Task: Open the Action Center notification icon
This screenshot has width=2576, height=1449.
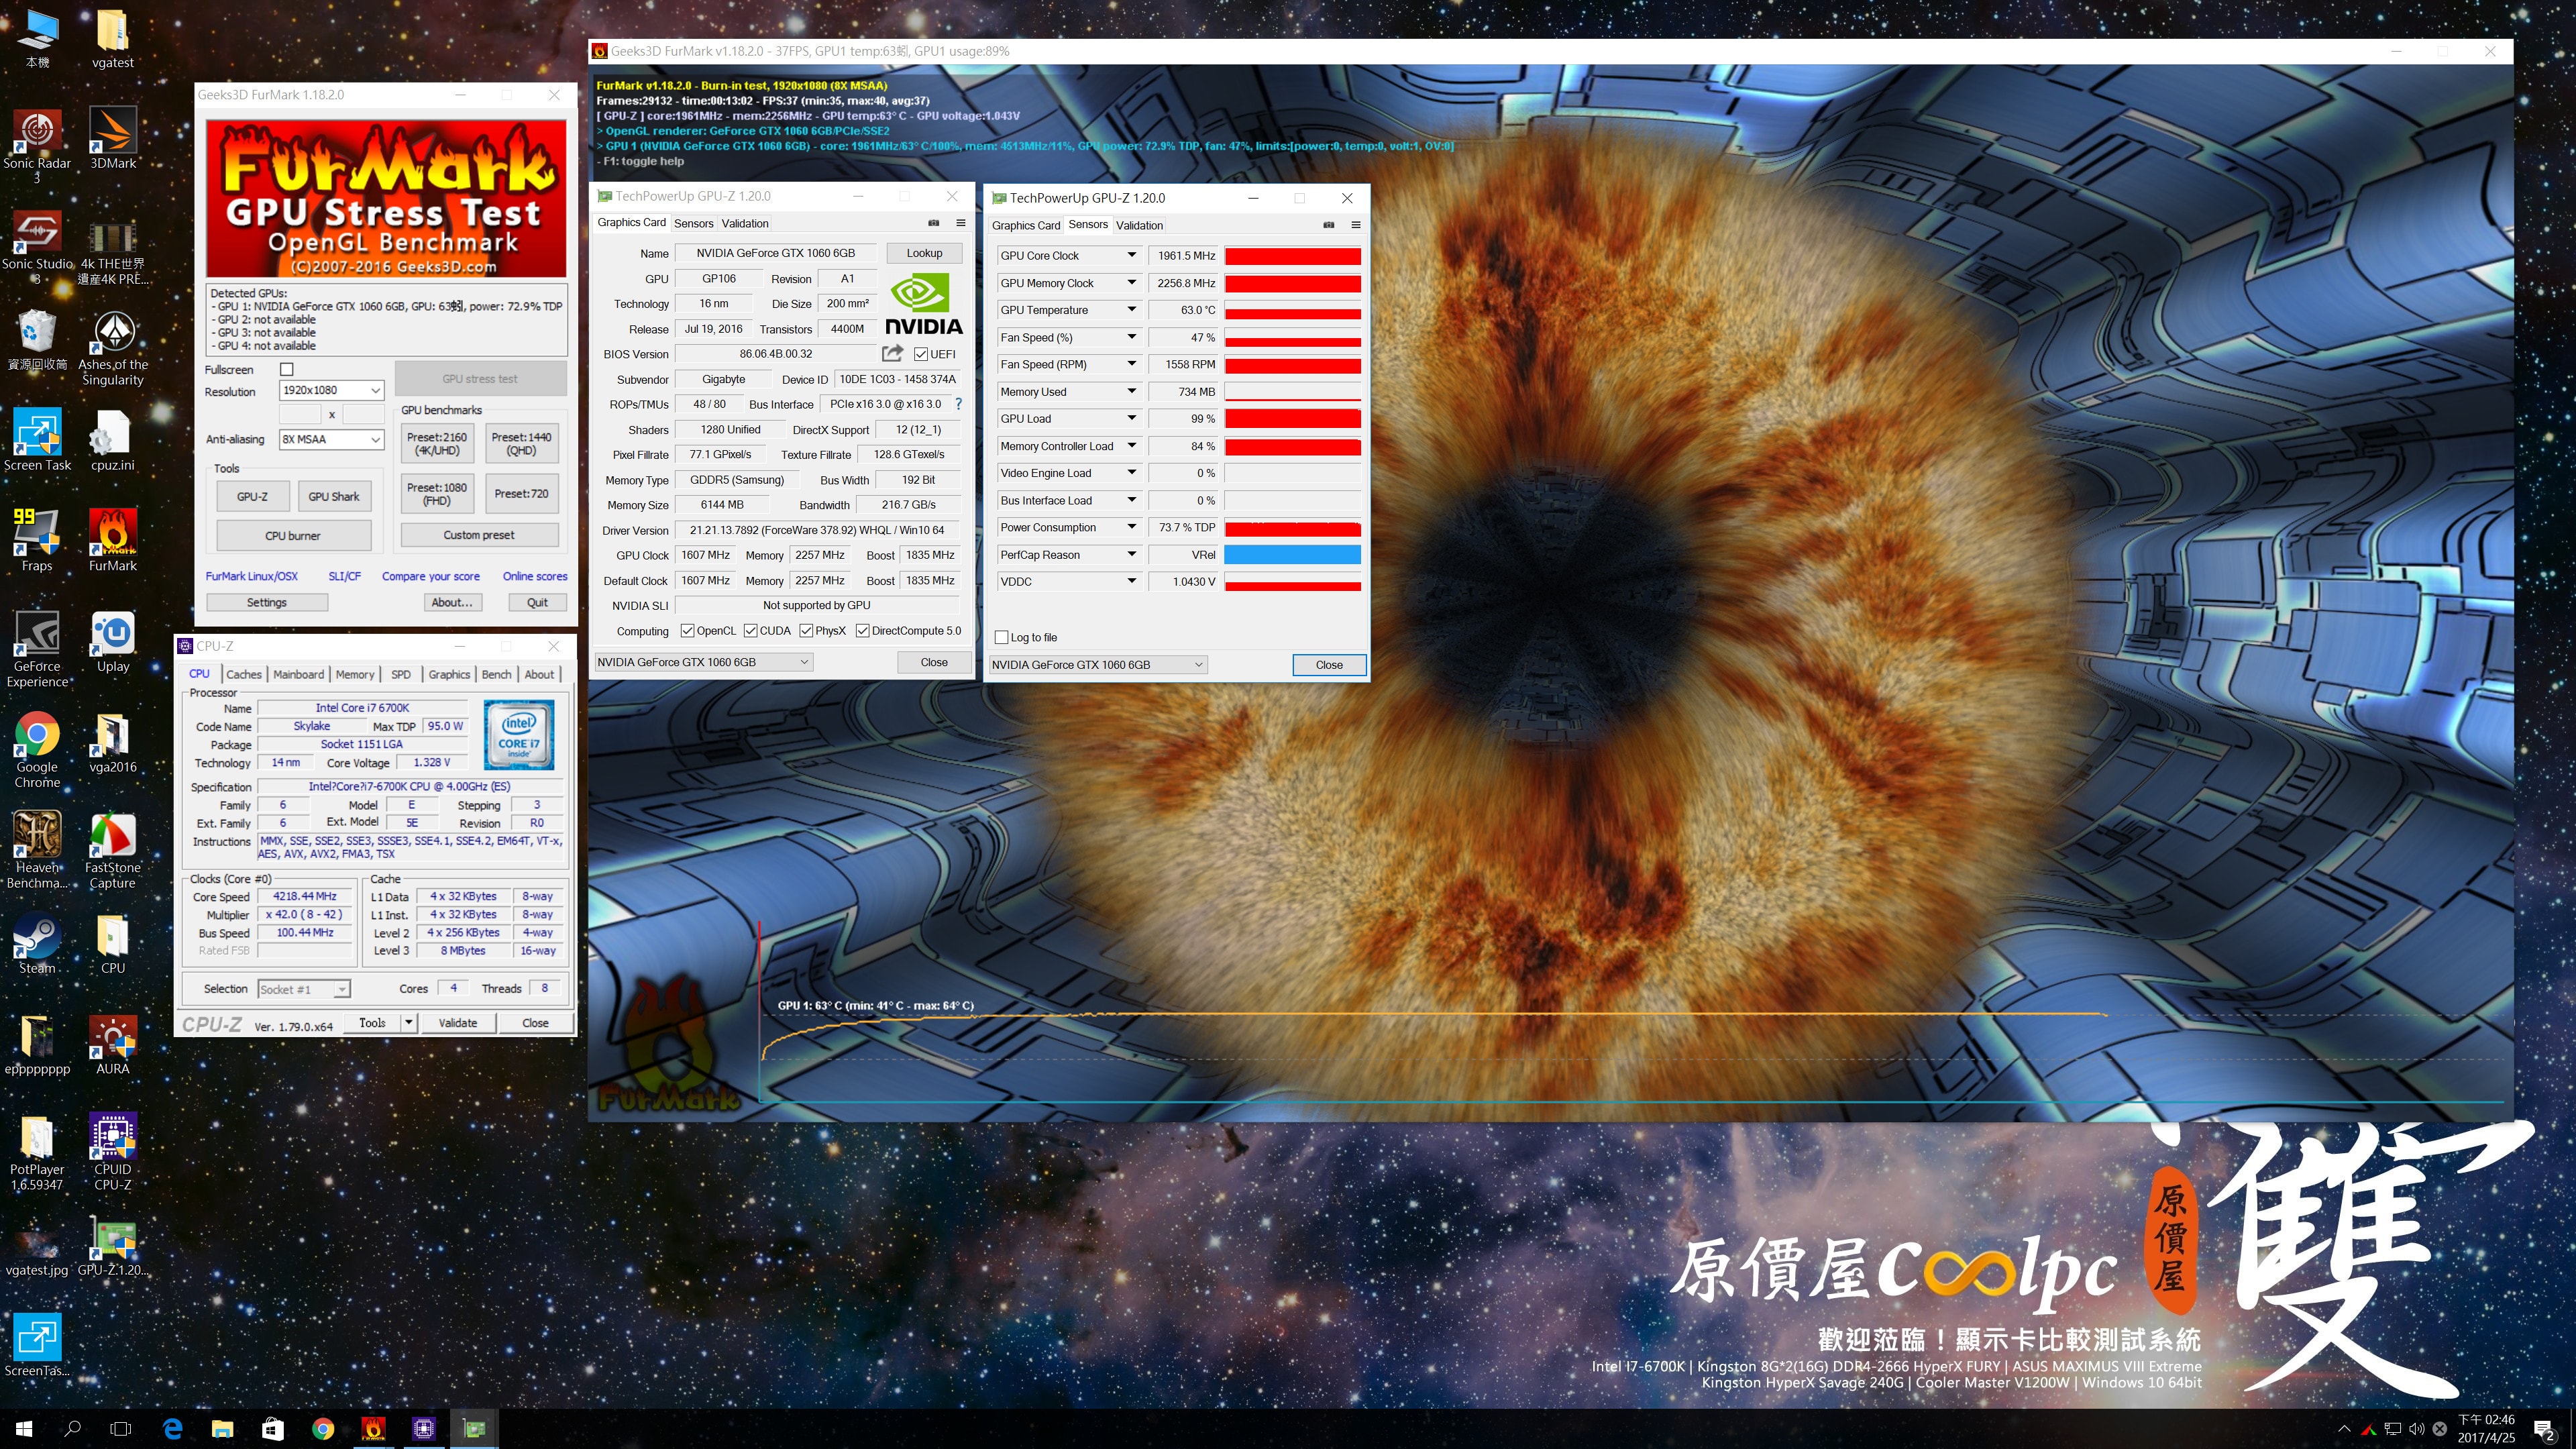Action: point(2544,1429)
